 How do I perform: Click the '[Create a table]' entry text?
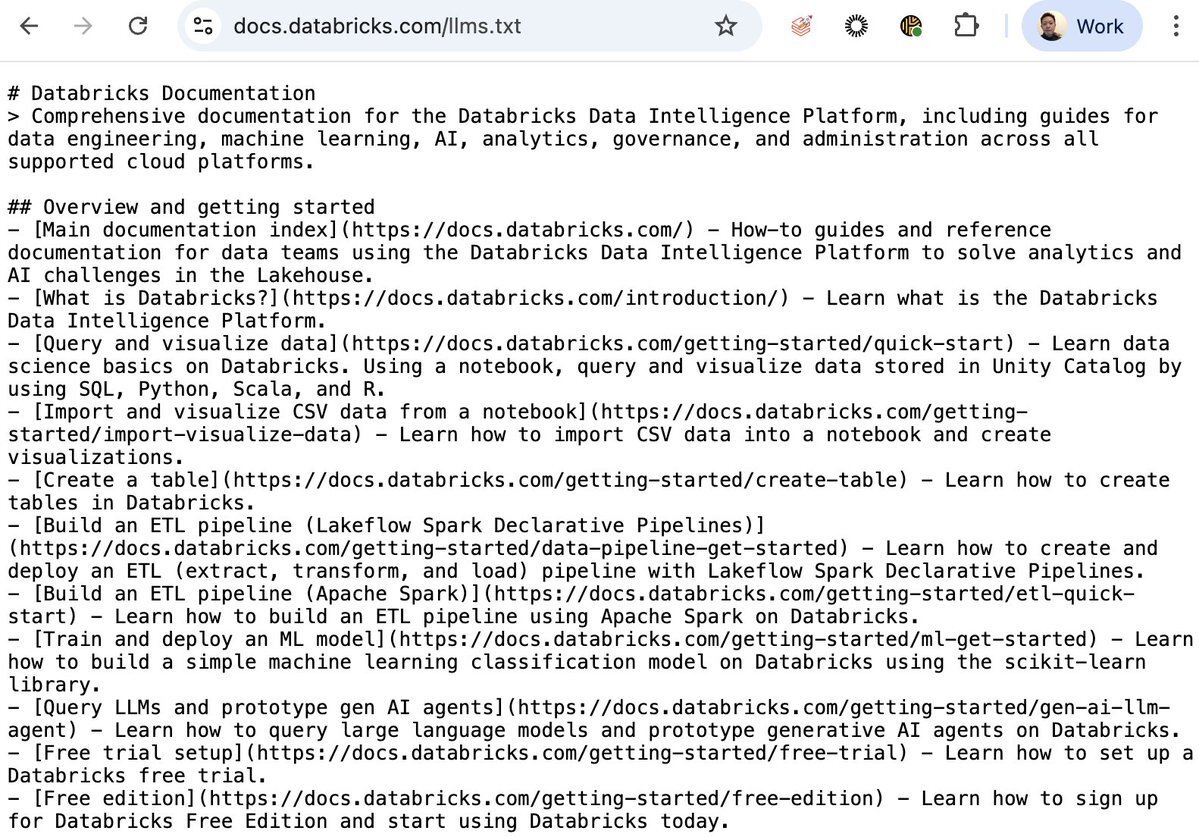pyautogui.click(x=126, y=480)
